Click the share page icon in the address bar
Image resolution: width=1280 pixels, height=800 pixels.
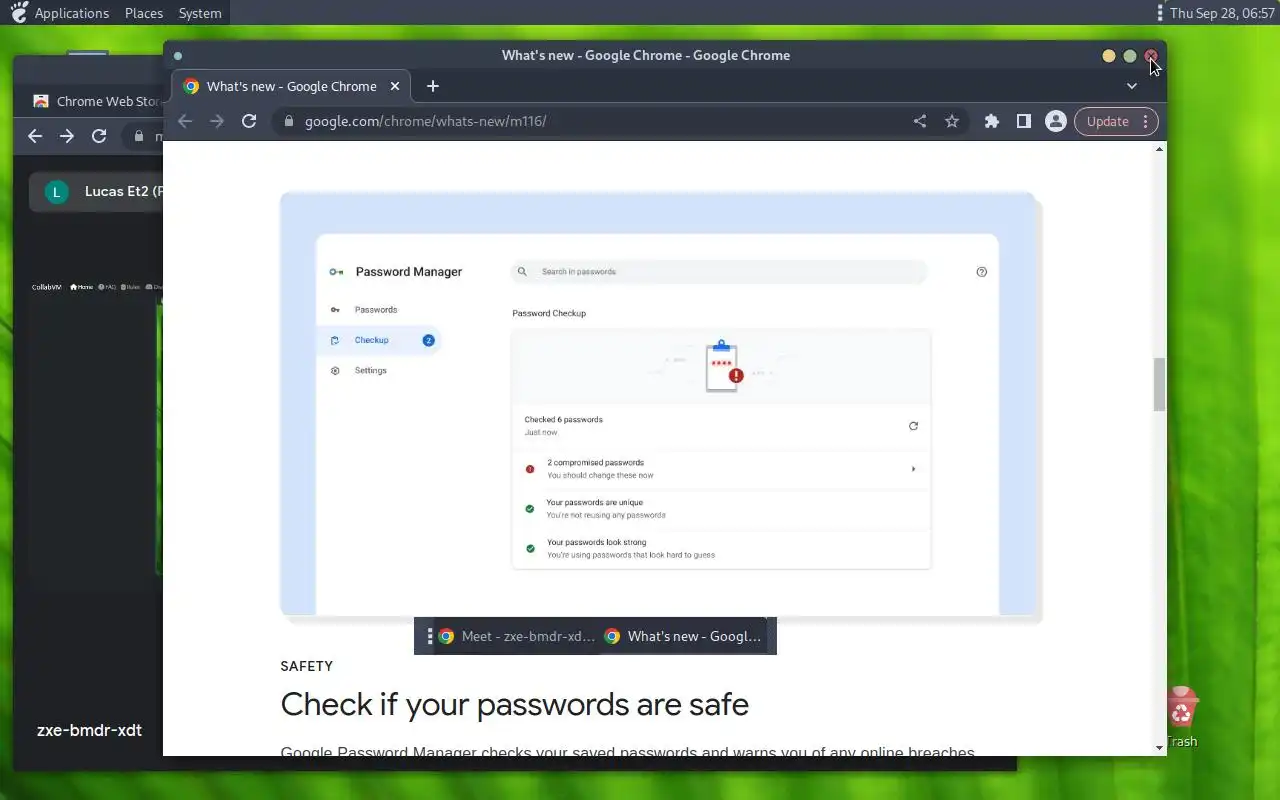click(x=920, y=121)
